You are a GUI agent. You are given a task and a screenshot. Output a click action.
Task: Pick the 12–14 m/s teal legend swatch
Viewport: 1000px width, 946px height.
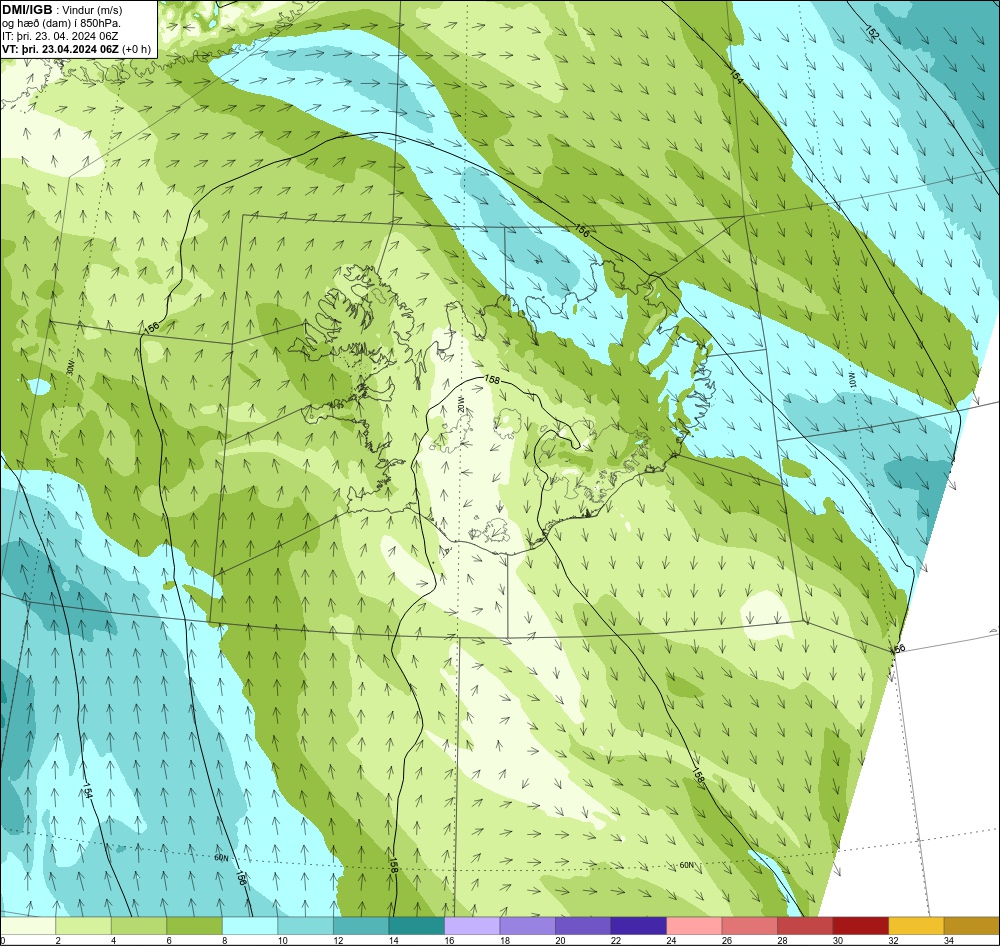[x=361, y=926]
